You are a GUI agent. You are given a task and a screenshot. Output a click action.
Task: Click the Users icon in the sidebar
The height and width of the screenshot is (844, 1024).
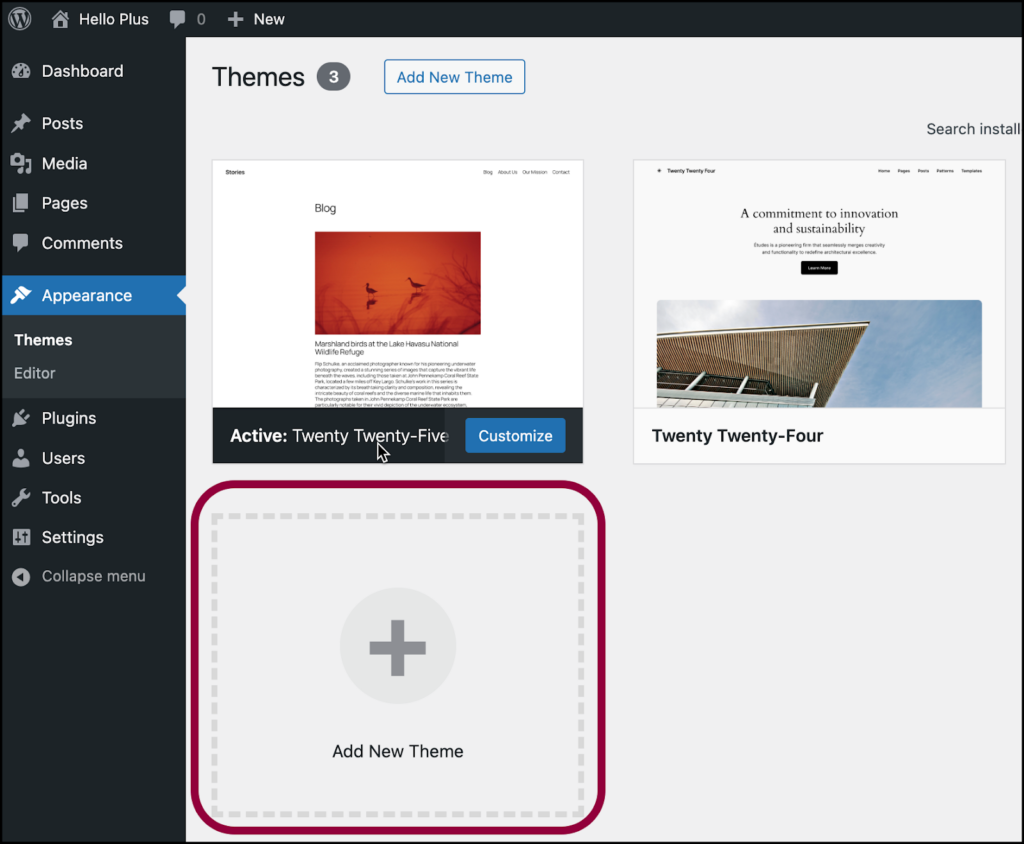22,458
